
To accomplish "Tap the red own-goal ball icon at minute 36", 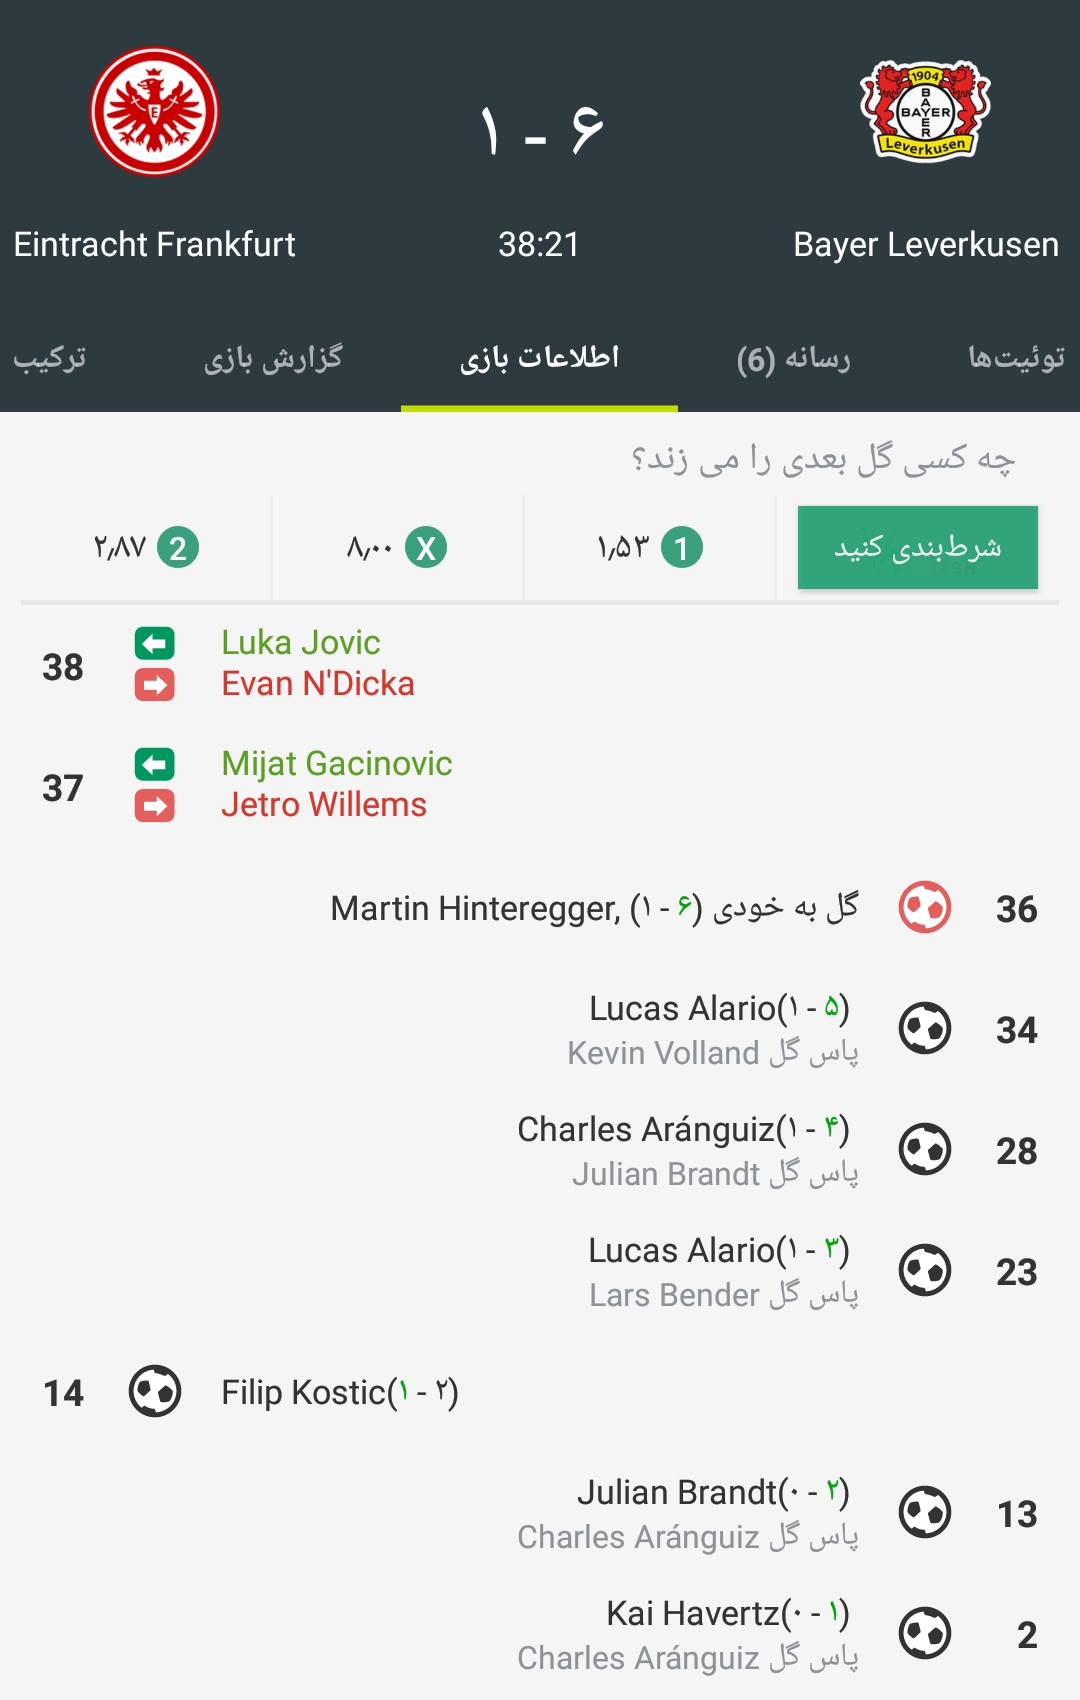I will (x=925, y=907).
